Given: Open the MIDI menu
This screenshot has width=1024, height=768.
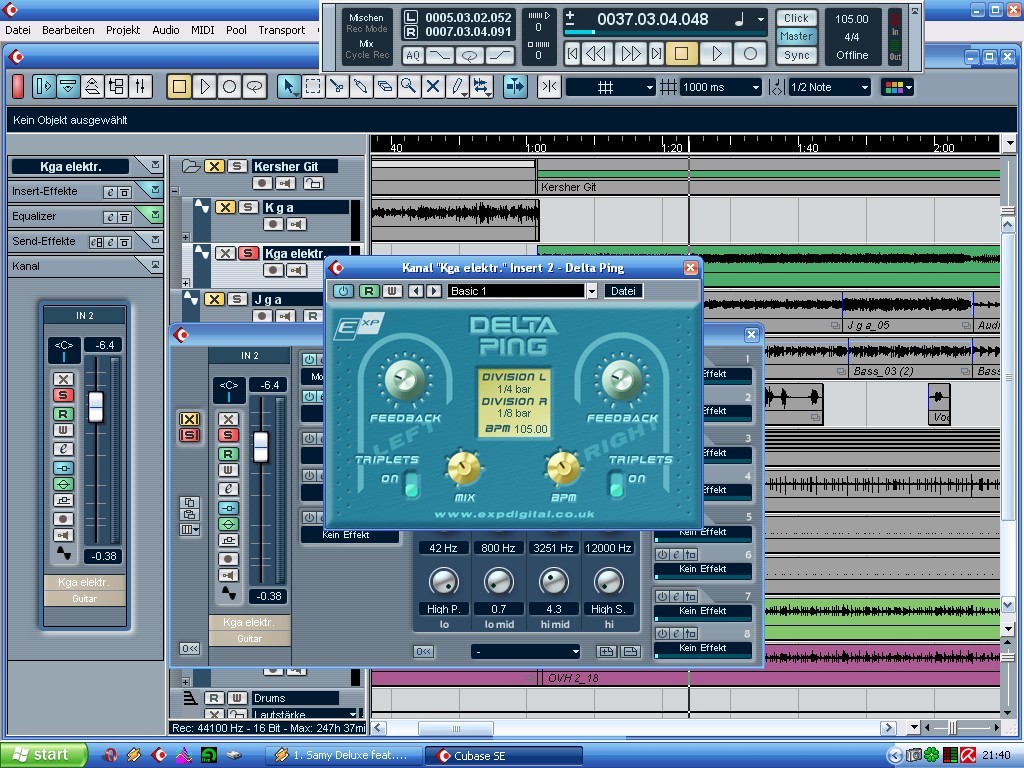Looking at the screenshot, I should pos(202,30).
